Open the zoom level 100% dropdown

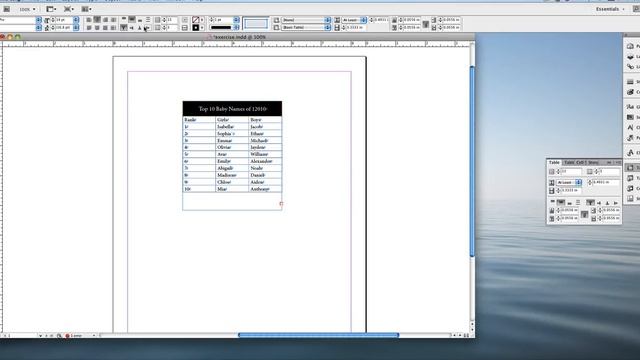pyautogui.click(x=27, y=9)
